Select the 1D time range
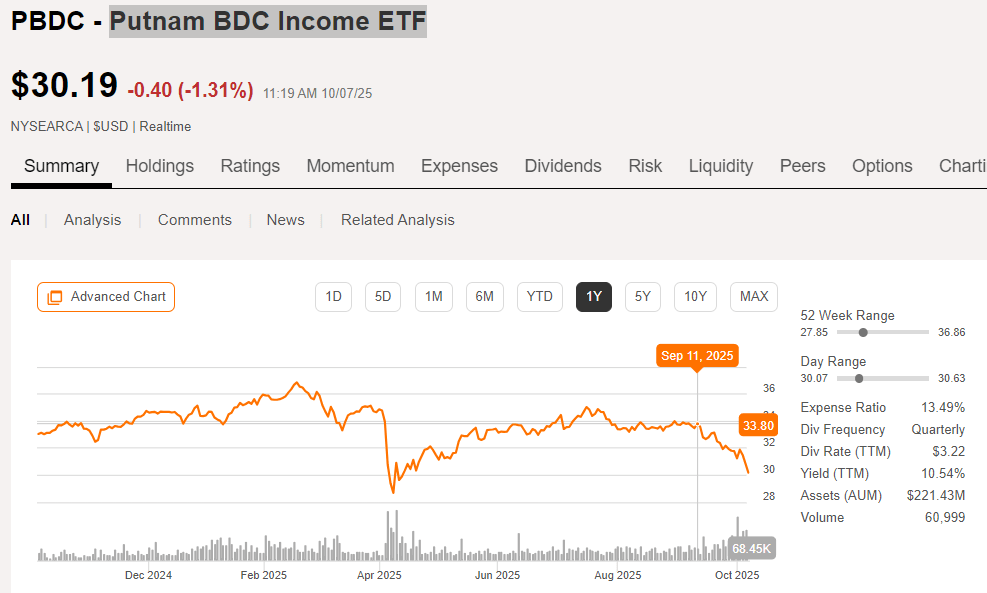 point(334,297)
